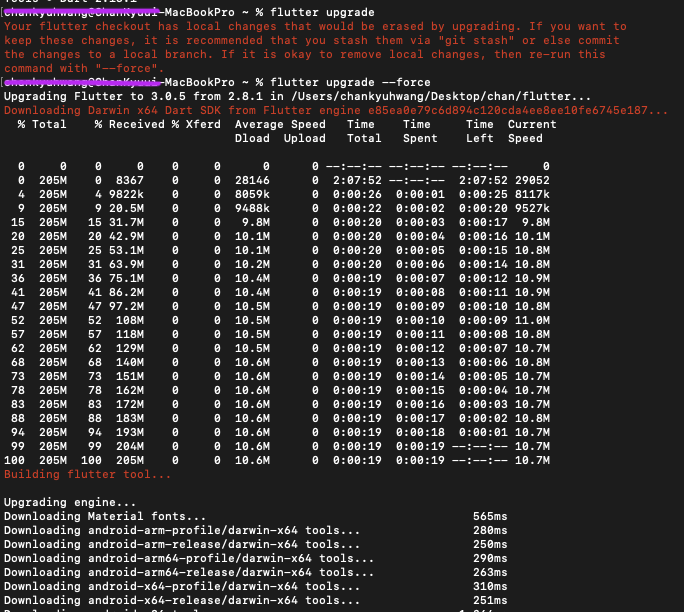Click the 'Downloading android-arm64-profile/darwin-x64 tools...' line

click(x=189, y=558)
